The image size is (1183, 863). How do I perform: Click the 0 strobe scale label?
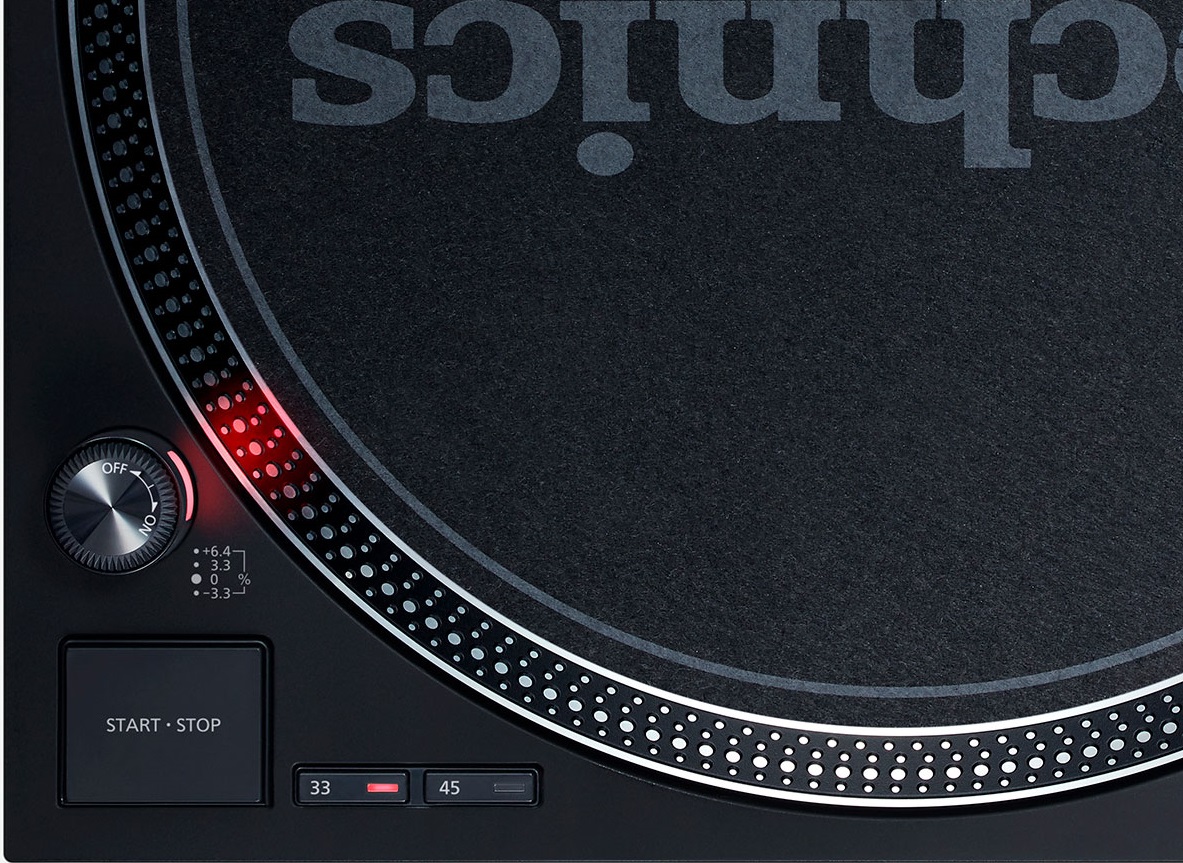[214, 579]
